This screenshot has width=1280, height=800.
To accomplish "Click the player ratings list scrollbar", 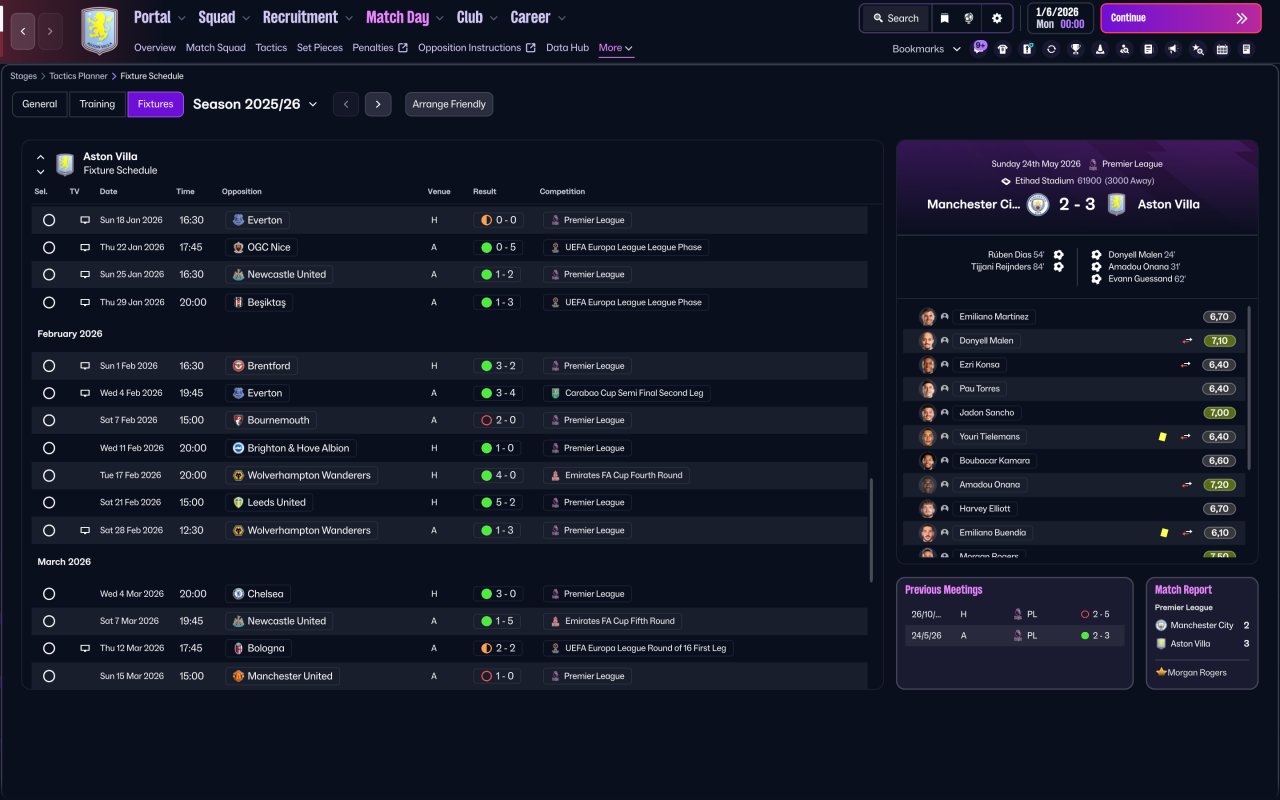I will tap(1250, 388).
